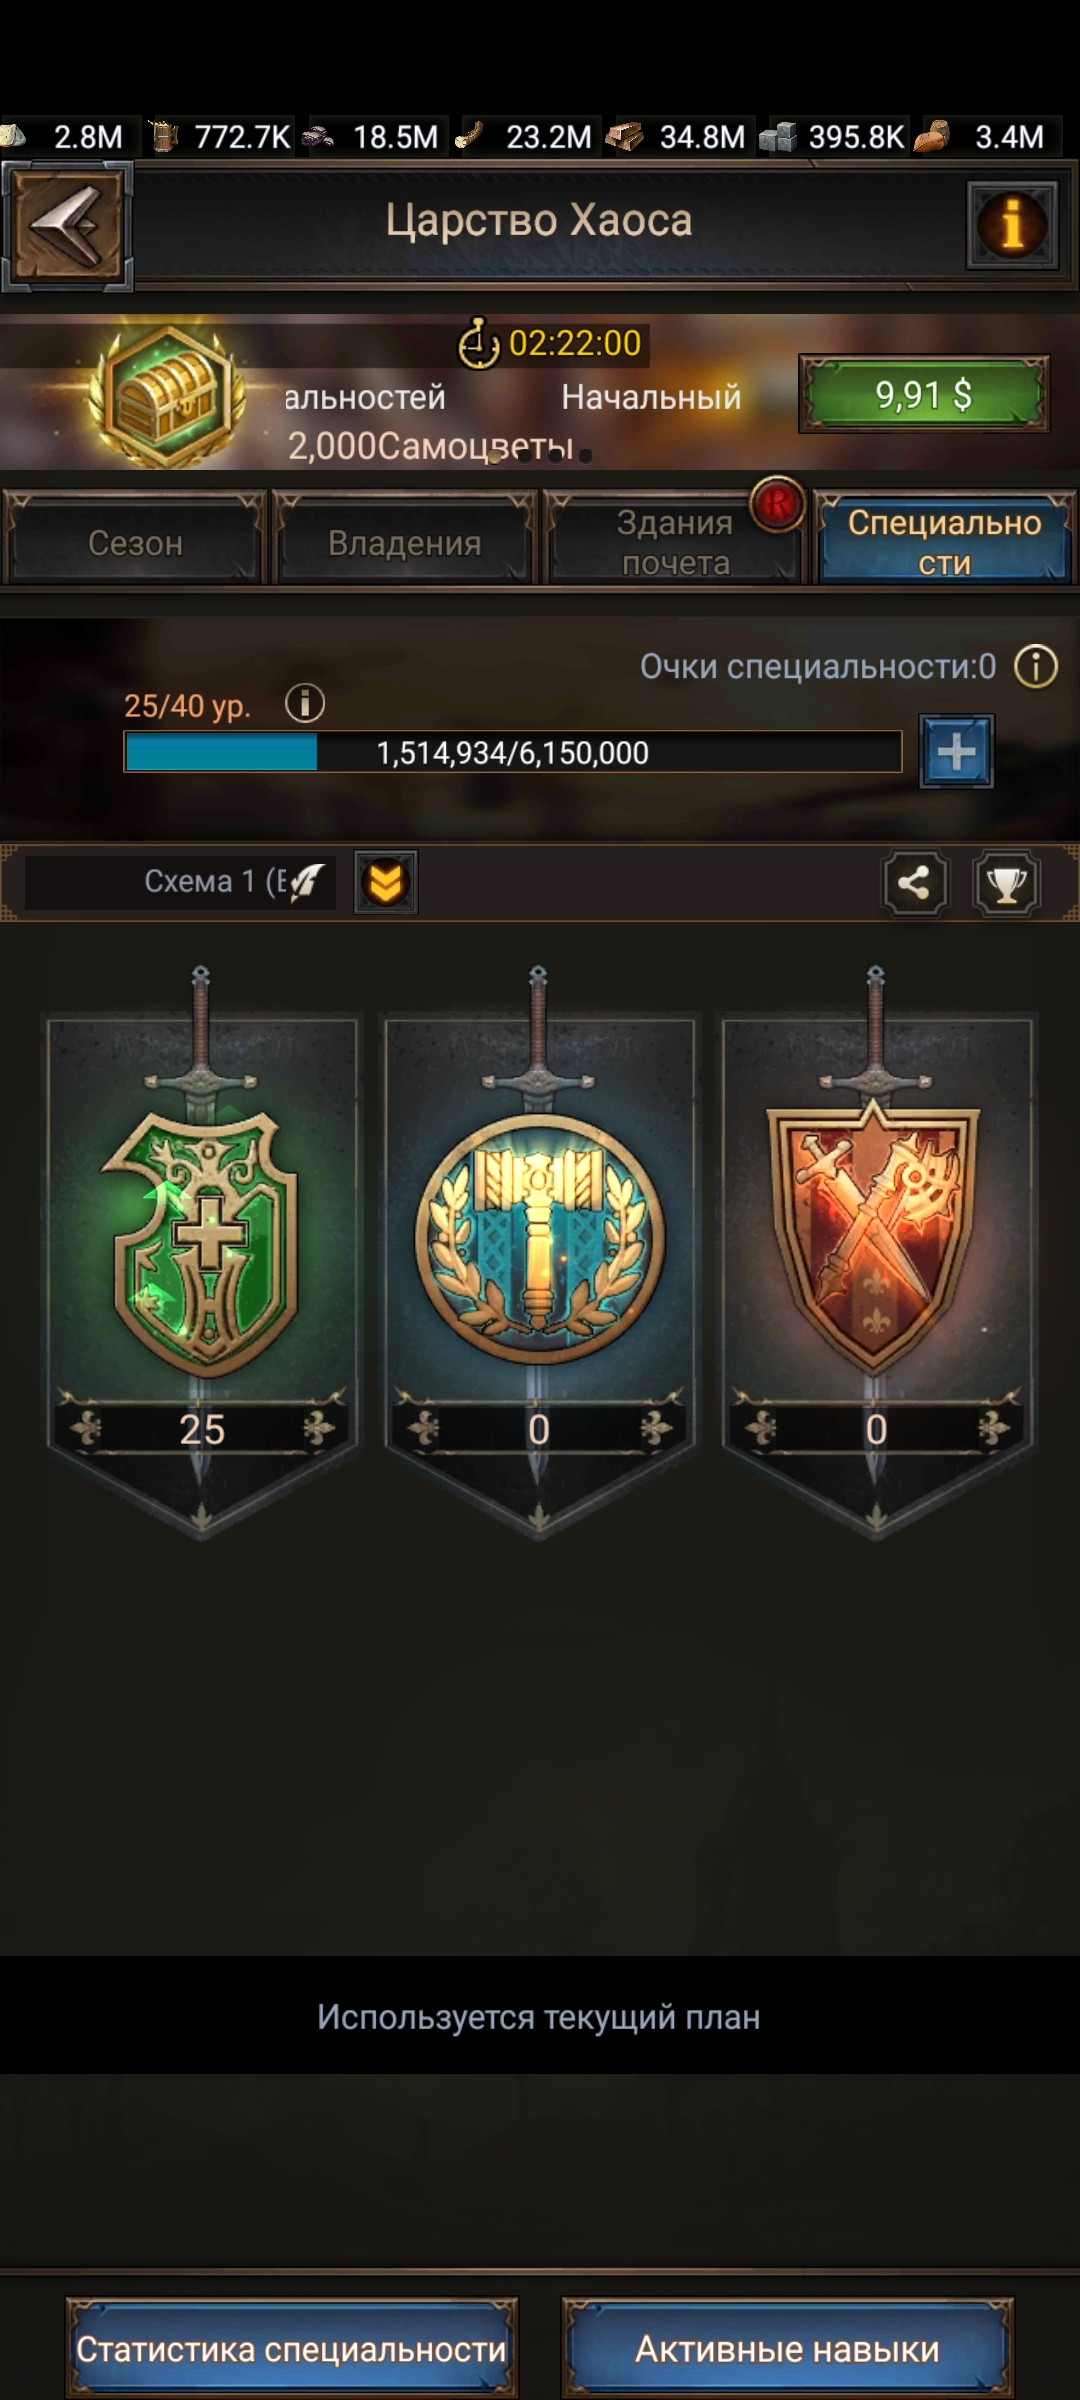Viewport: 1080px width, 2400px height.
Task: Open Активные навыки
Action: (787, 2348)
